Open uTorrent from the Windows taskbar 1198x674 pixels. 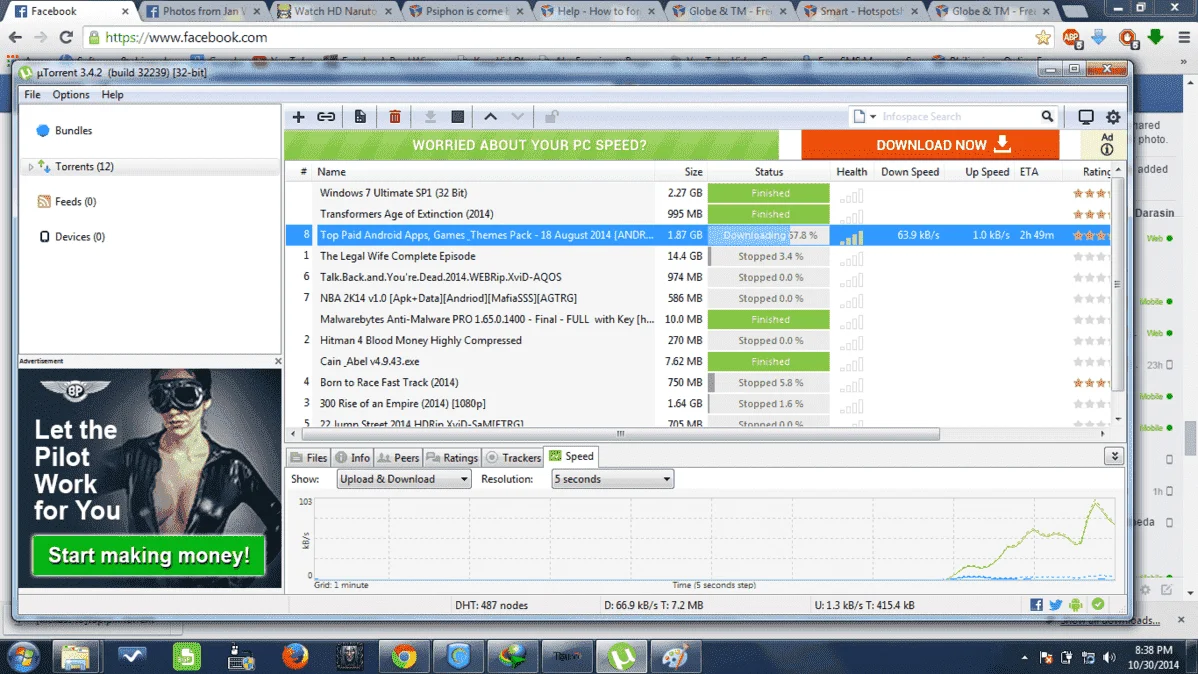[x=622, y=656]
